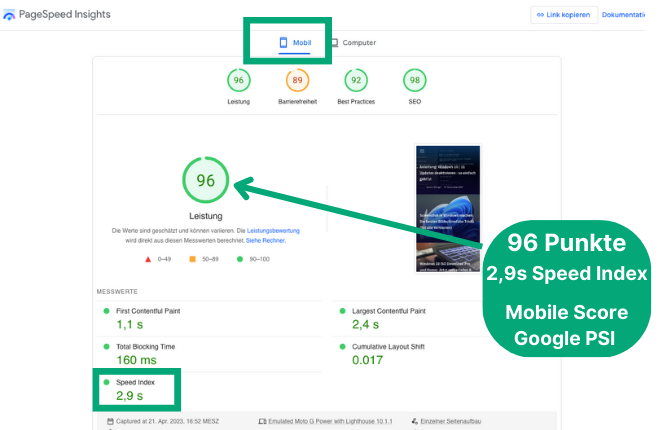Click the calendar icon next to Captured at
664x430 pixels.
tap(110, 421)
